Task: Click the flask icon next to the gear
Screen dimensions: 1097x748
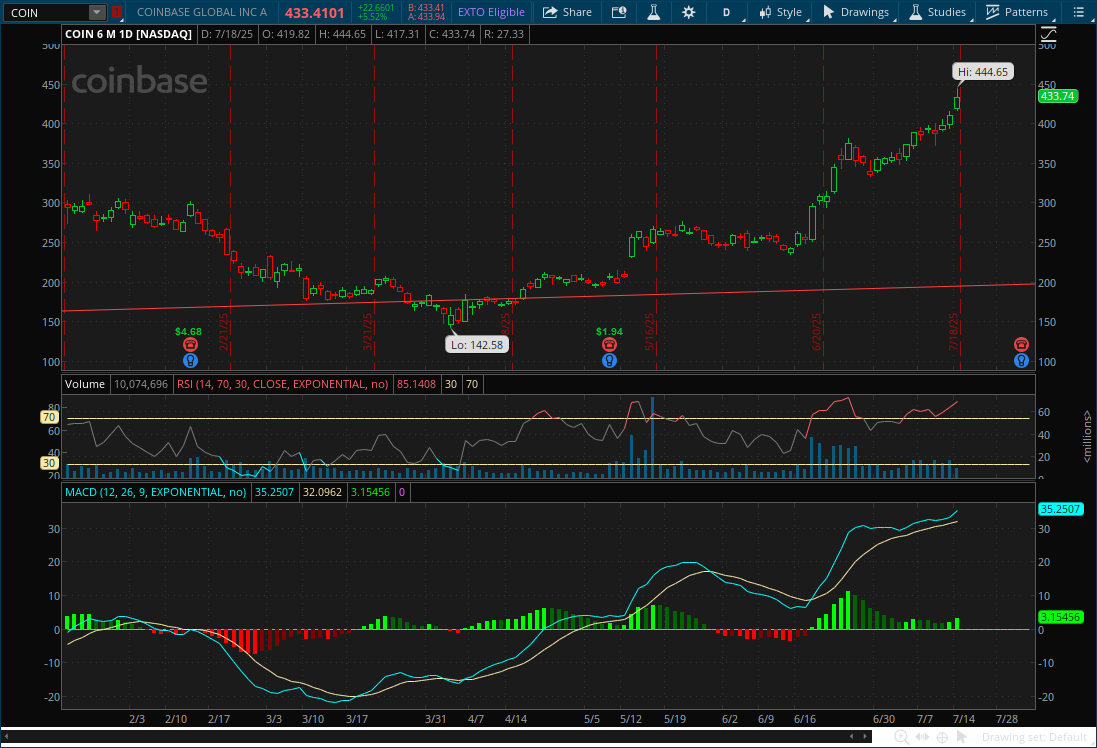Action: pos(653,12)
